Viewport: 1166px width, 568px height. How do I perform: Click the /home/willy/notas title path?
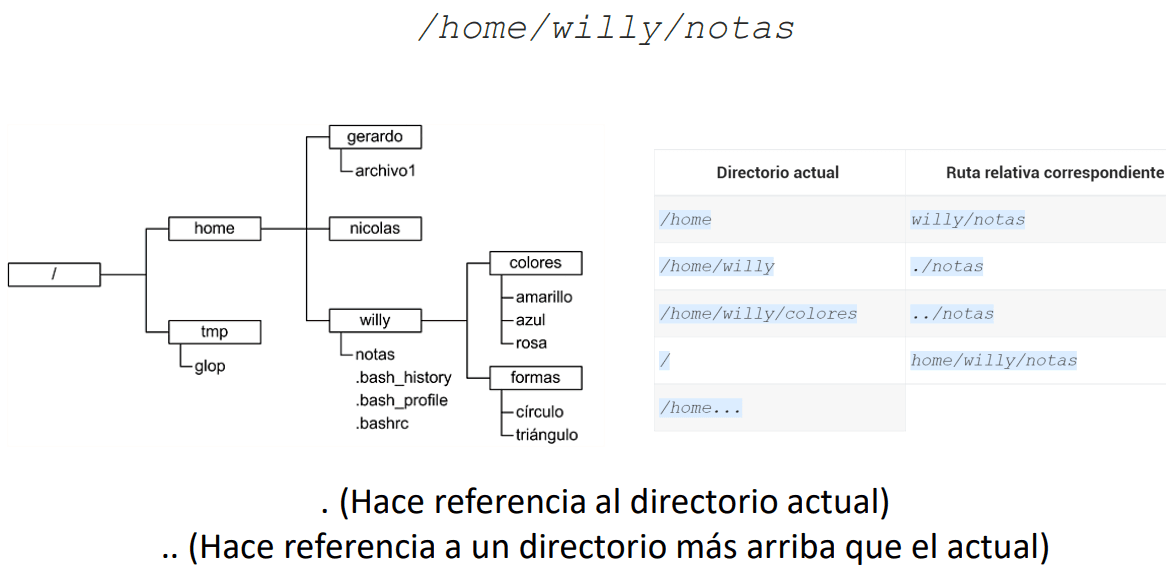click(x=606, y=29)
